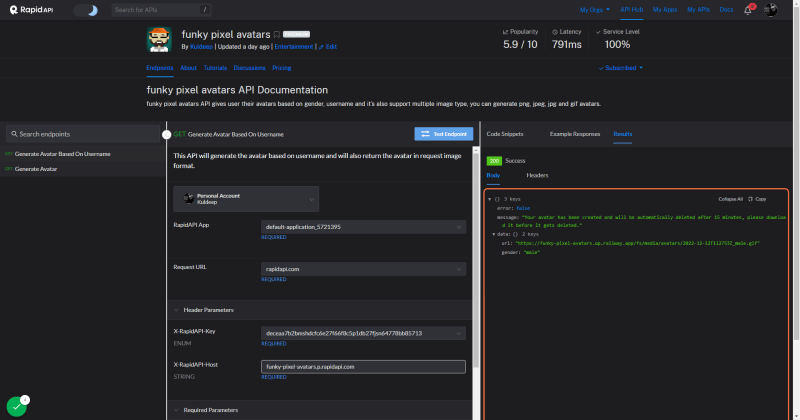Image resolution: width=800 pixels, height=420 pixels.
Task: Open Docs link
Action: click(726, 10)
